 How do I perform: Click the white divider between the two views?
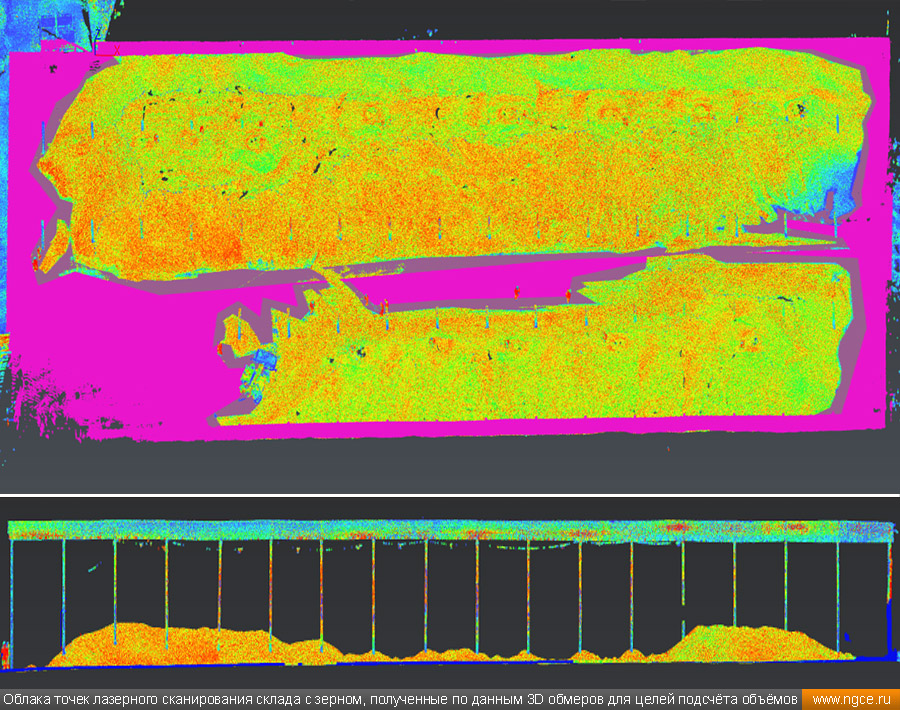pyautogui.click(x=450, y=494)
